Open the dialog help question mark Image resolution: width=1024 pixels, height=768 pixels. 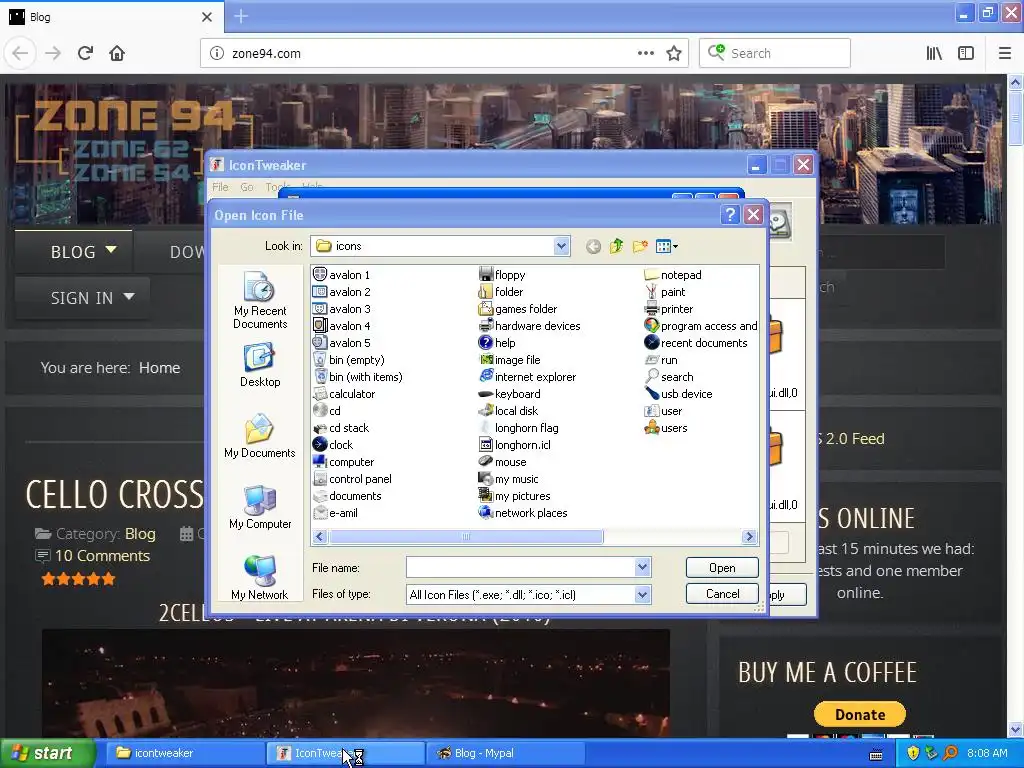click(x=730, y=215)
